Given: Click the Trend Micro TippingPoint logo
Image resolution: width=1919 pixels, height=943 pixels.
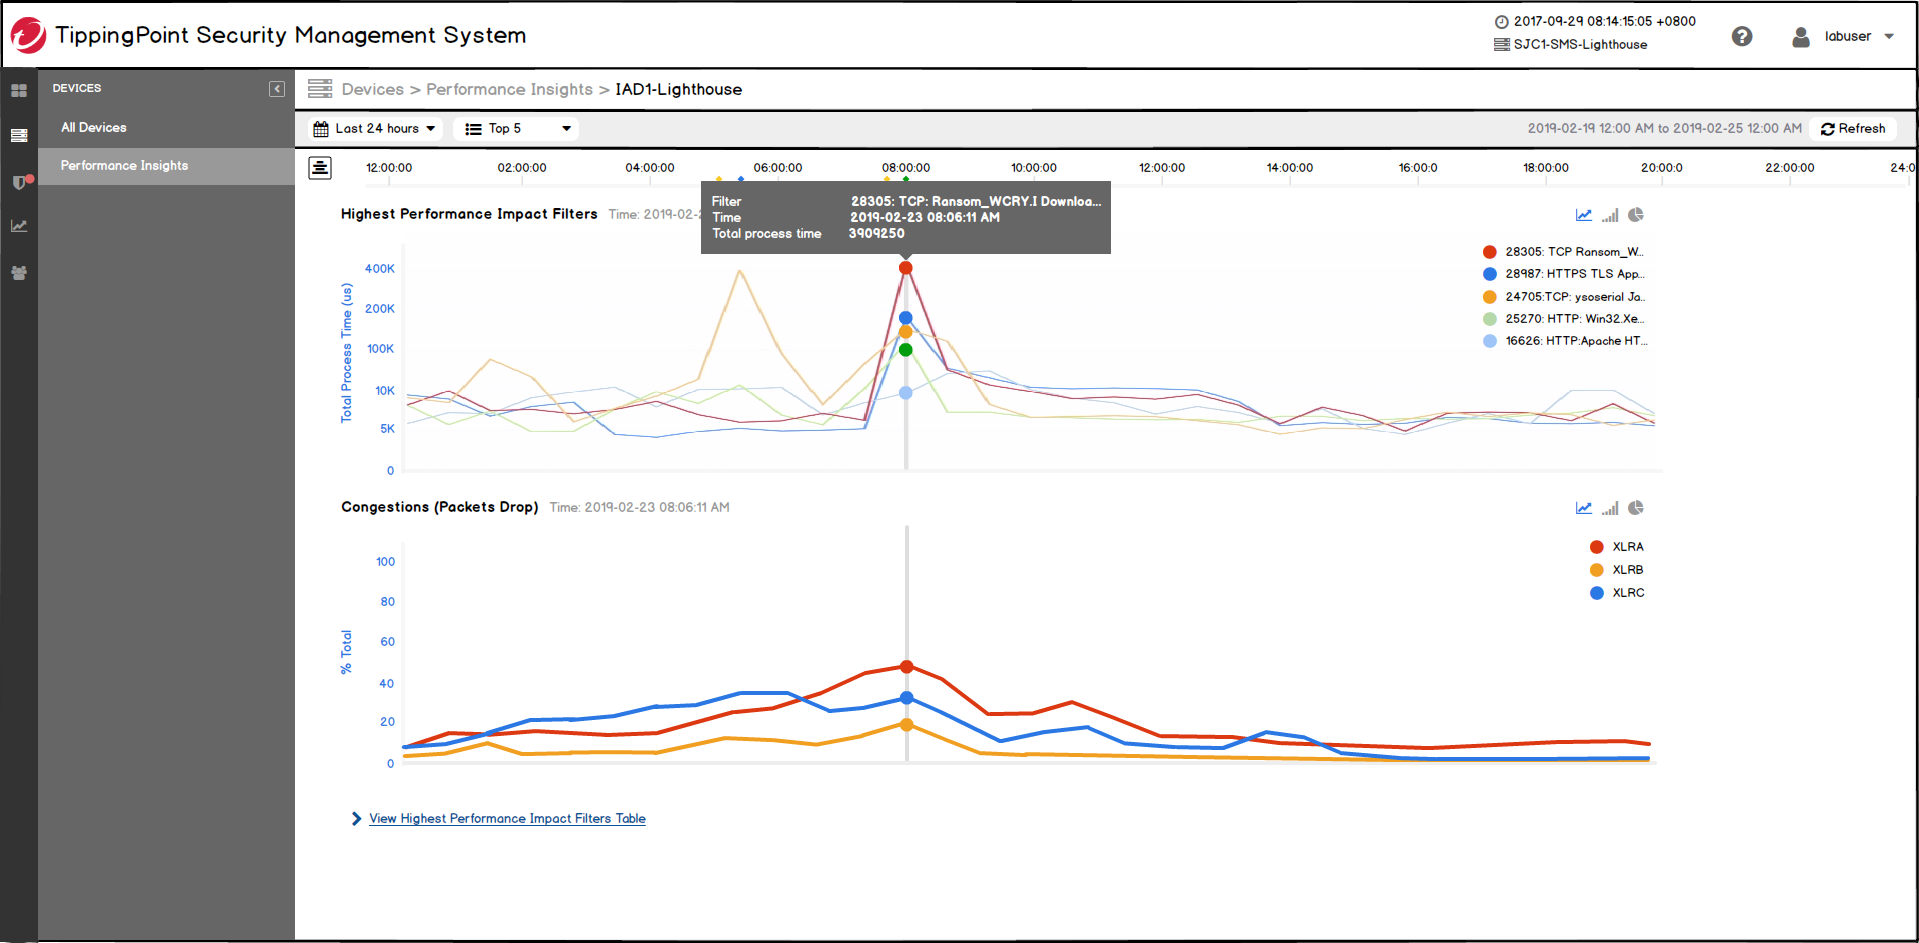Looking at the screenshot, I should pyautogui.click(x=28, y=35).
